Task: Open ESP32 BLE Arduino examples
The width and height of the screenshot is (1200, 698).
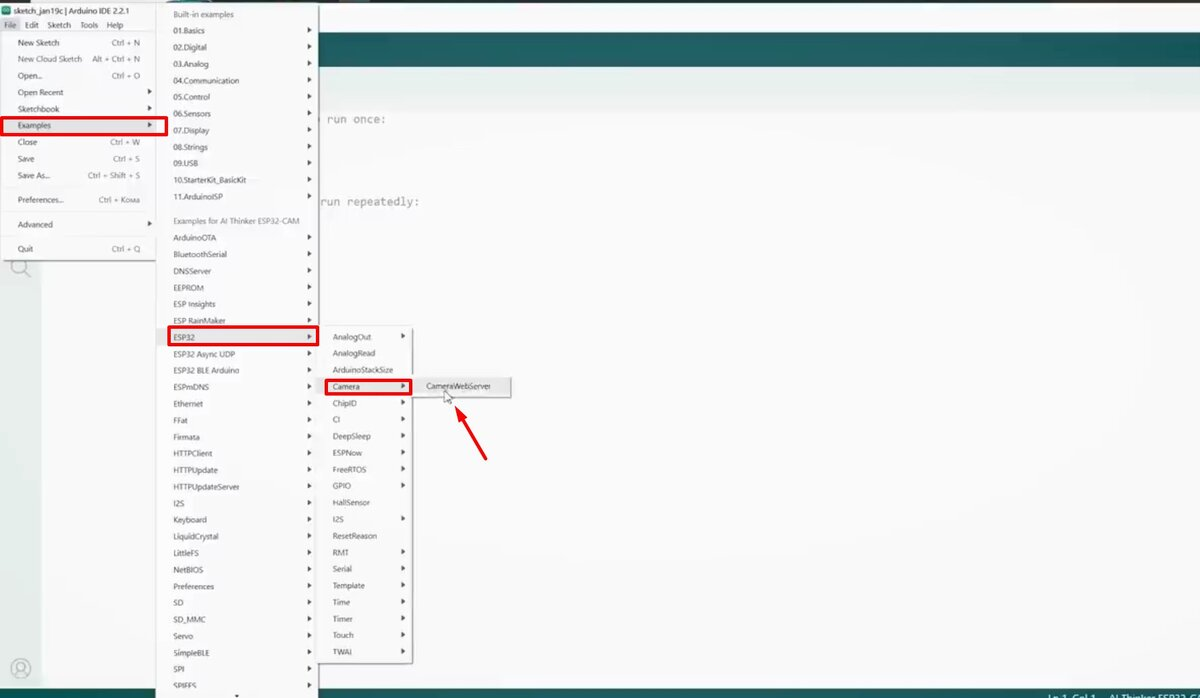Action: pos(238,370)
